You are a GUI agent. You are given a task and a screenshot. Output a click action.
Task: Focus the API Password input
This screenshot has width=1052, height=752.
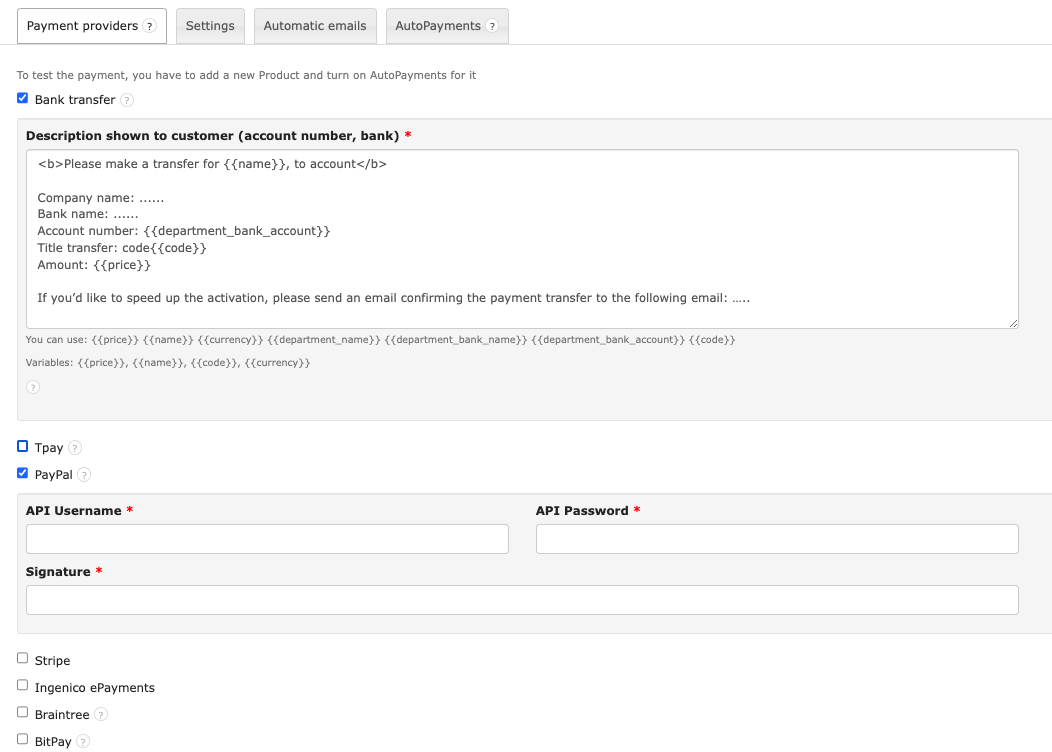[777, 539]
